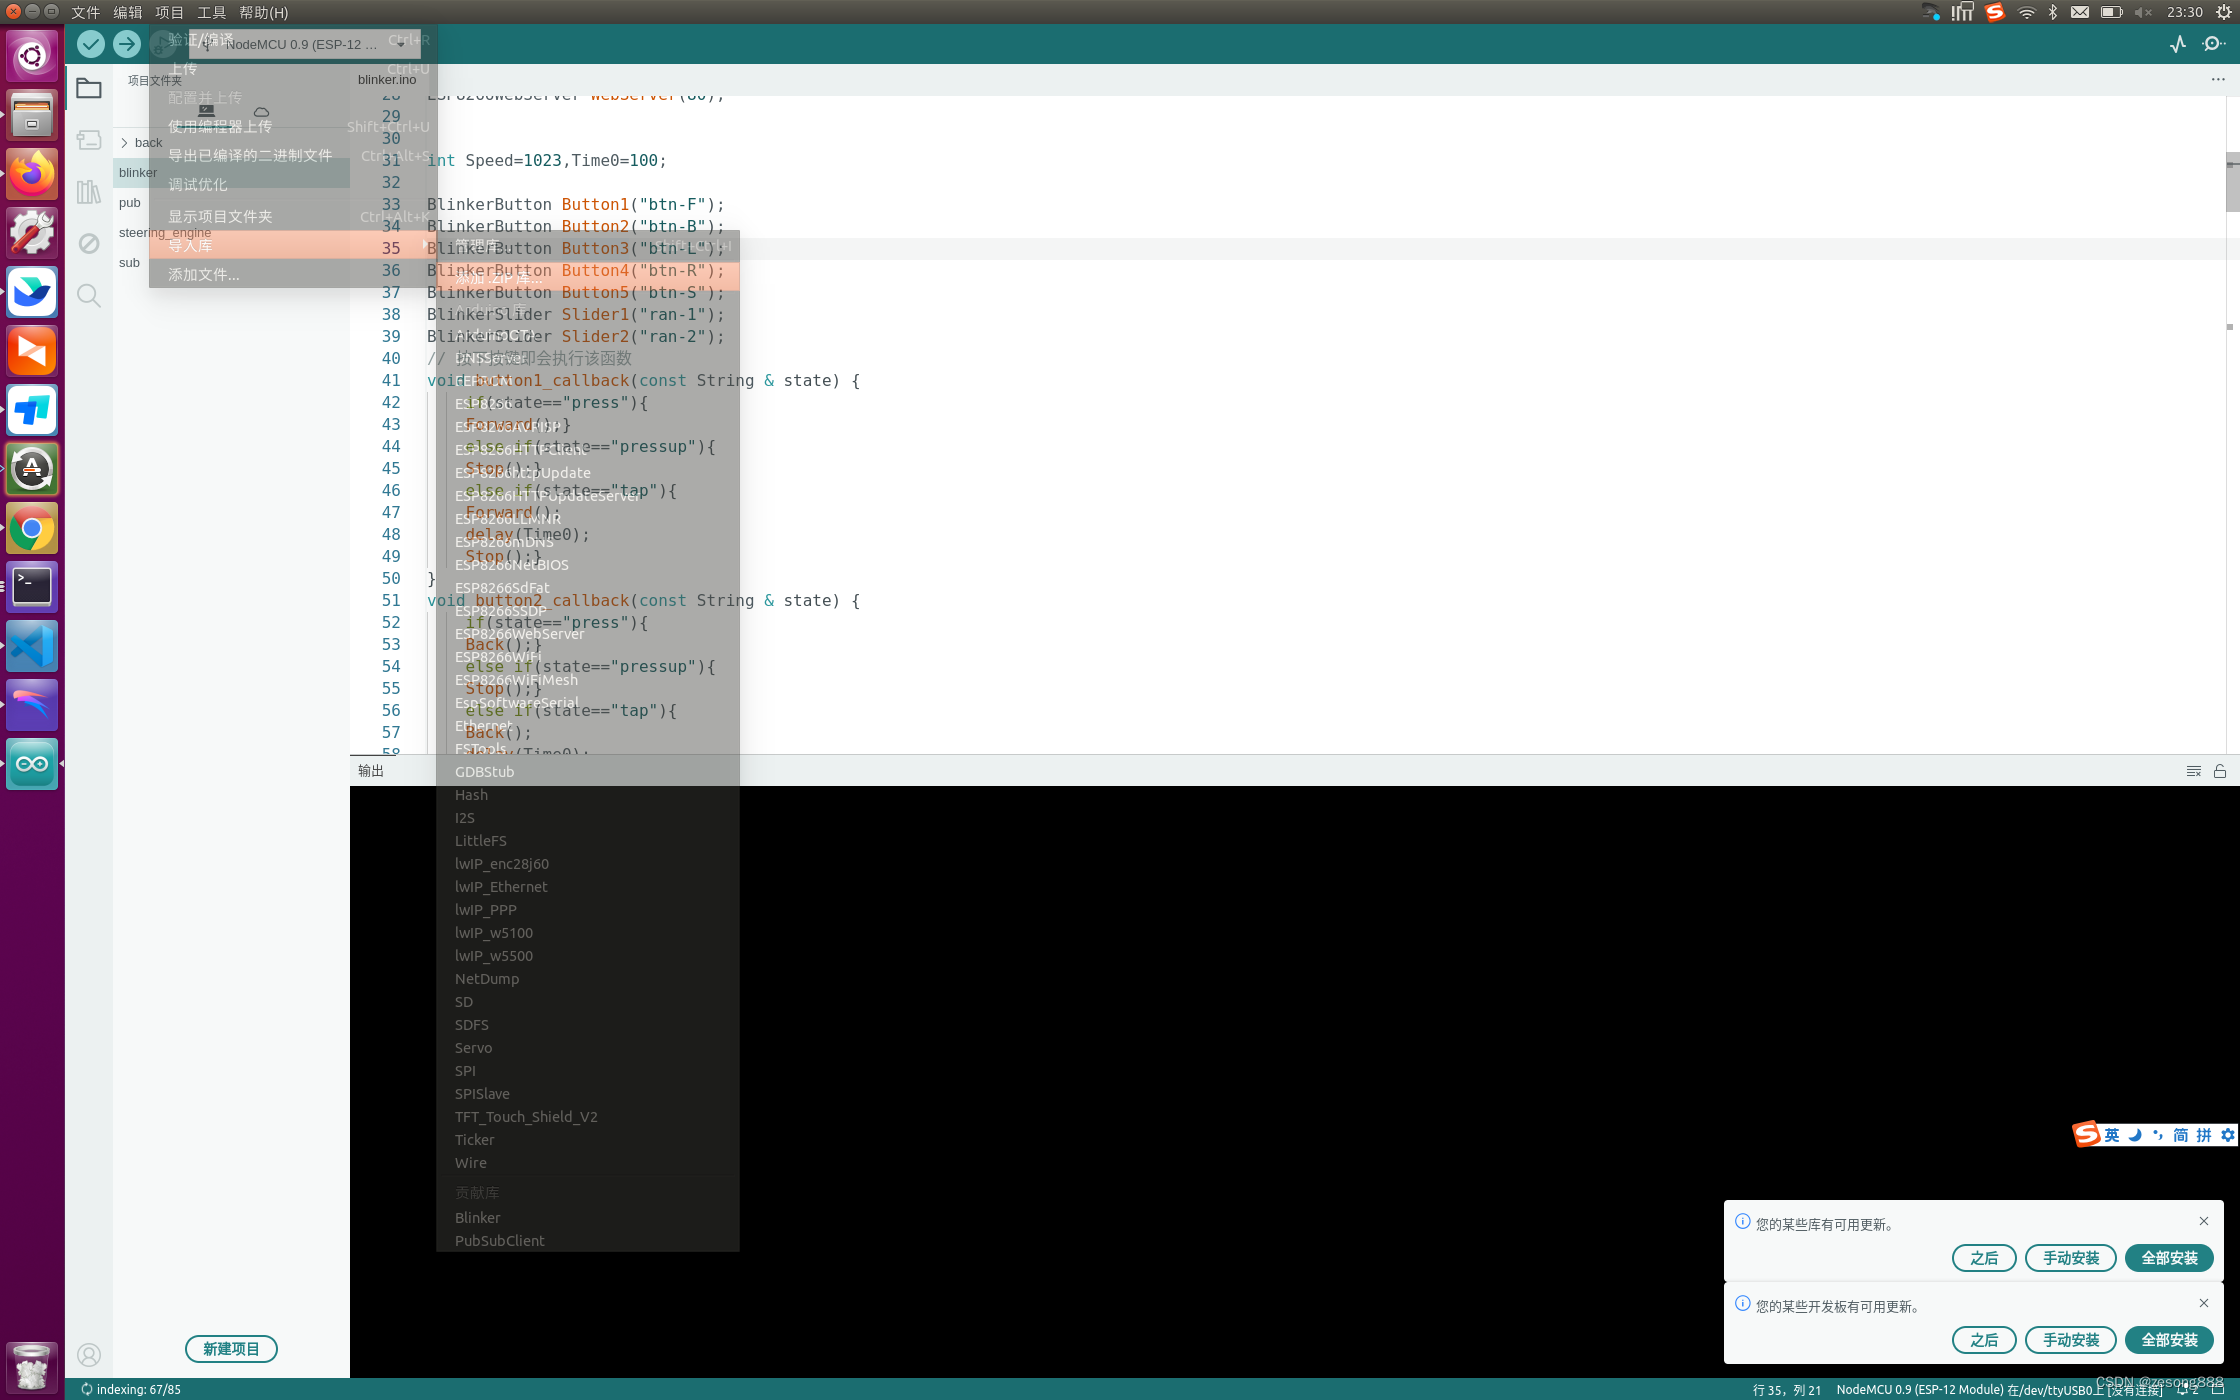Close the library updates notification
Image resolution: width=2240 pixels, height=1400 pixels.
point(2204,1221)
